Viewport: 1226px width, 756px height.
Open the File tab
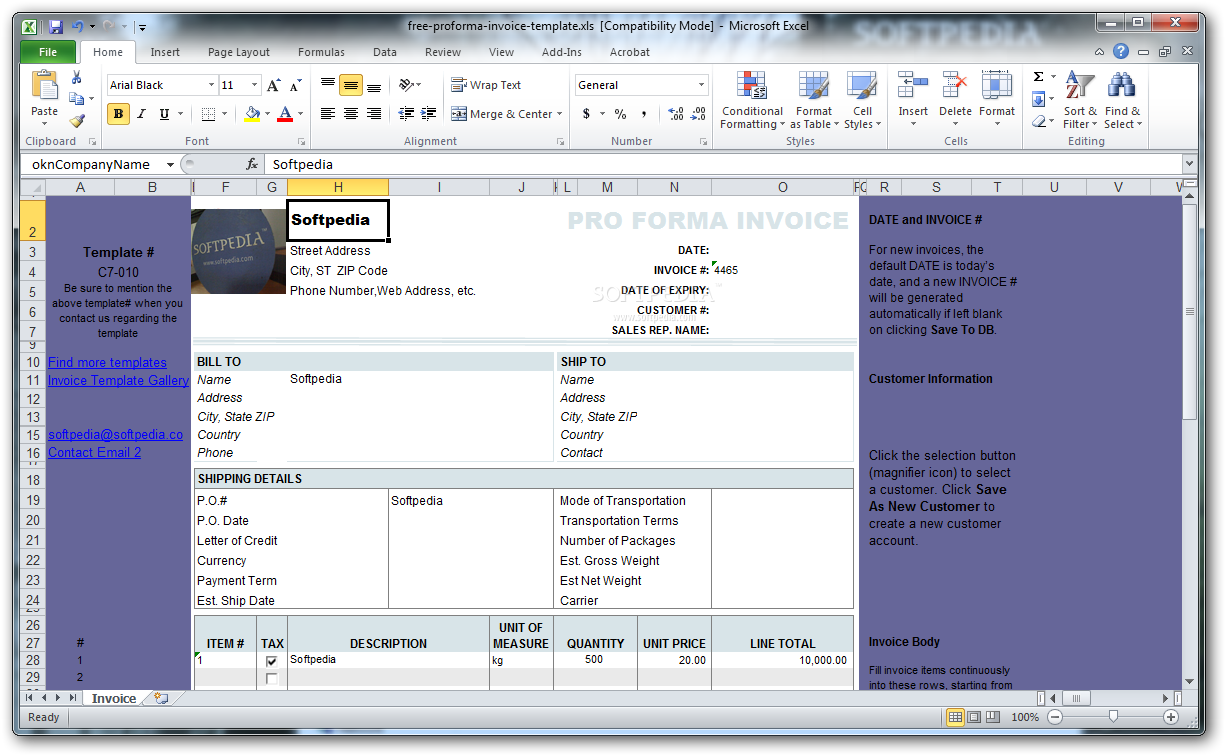[x=47, y=52]
